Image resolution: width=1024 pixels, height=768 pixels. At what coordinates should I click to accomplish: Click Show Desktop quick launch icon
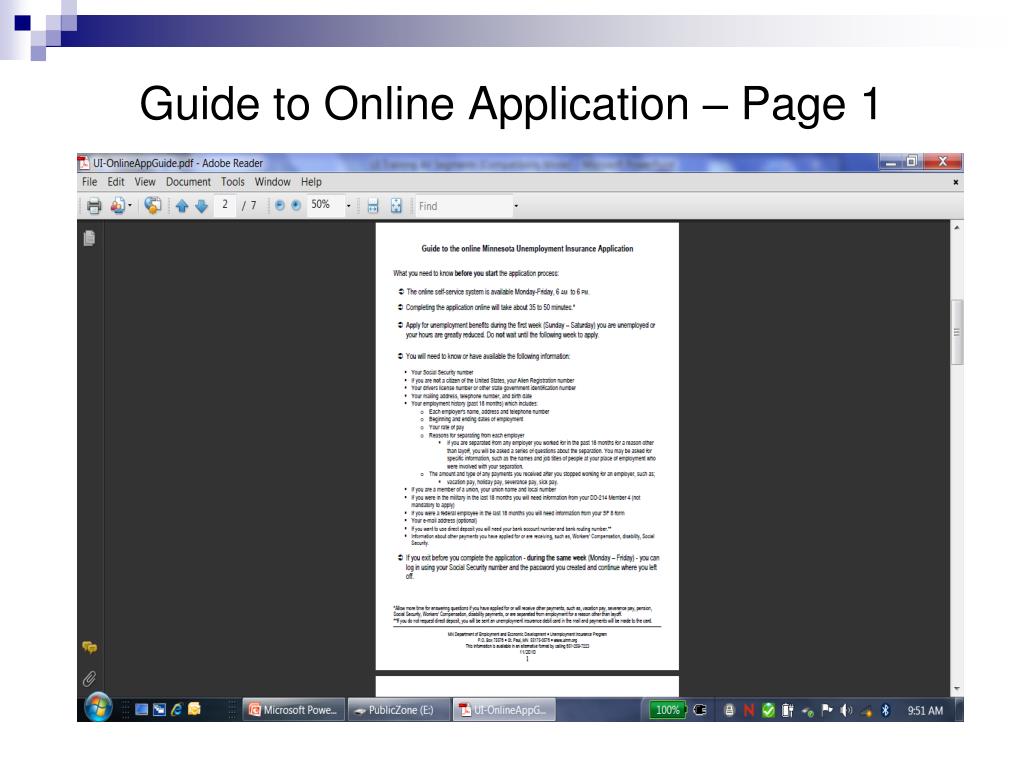coord(142,709)
